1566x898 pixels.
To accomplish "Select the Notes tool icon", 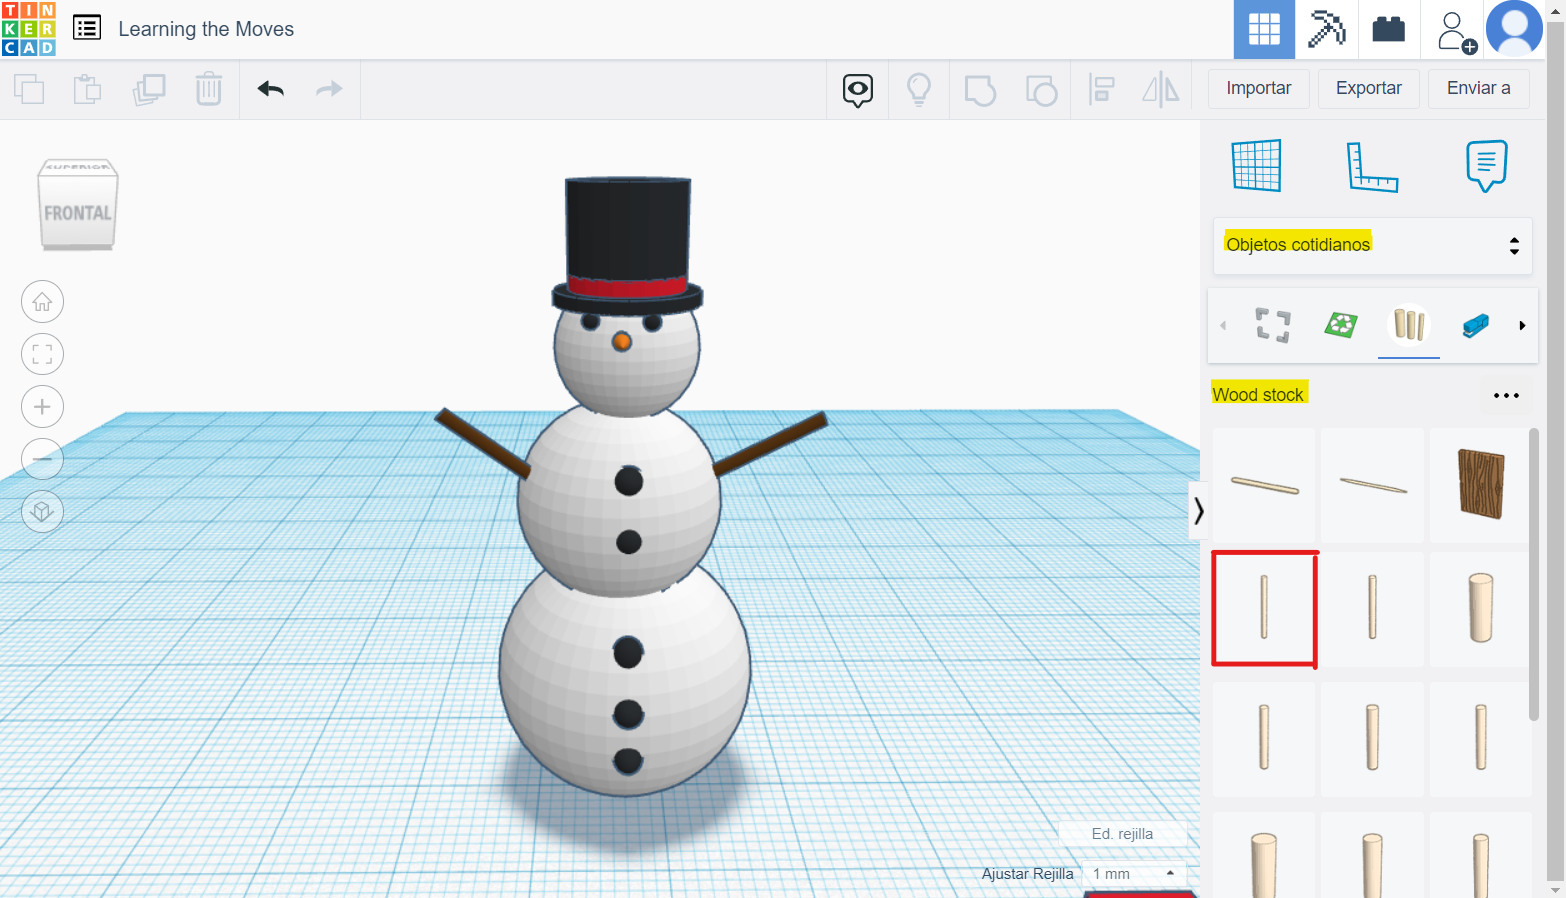I will (1486, 166).
